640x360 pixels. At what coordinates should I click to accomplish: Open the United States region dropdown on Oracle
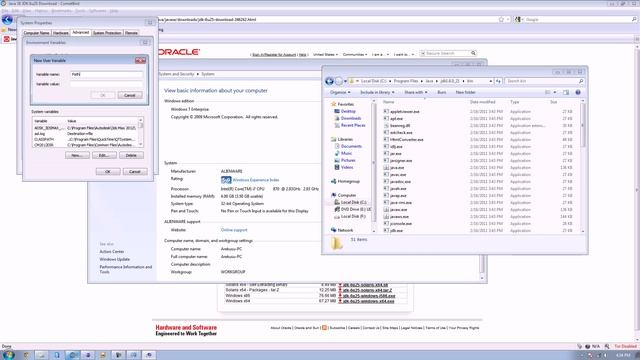325,54
